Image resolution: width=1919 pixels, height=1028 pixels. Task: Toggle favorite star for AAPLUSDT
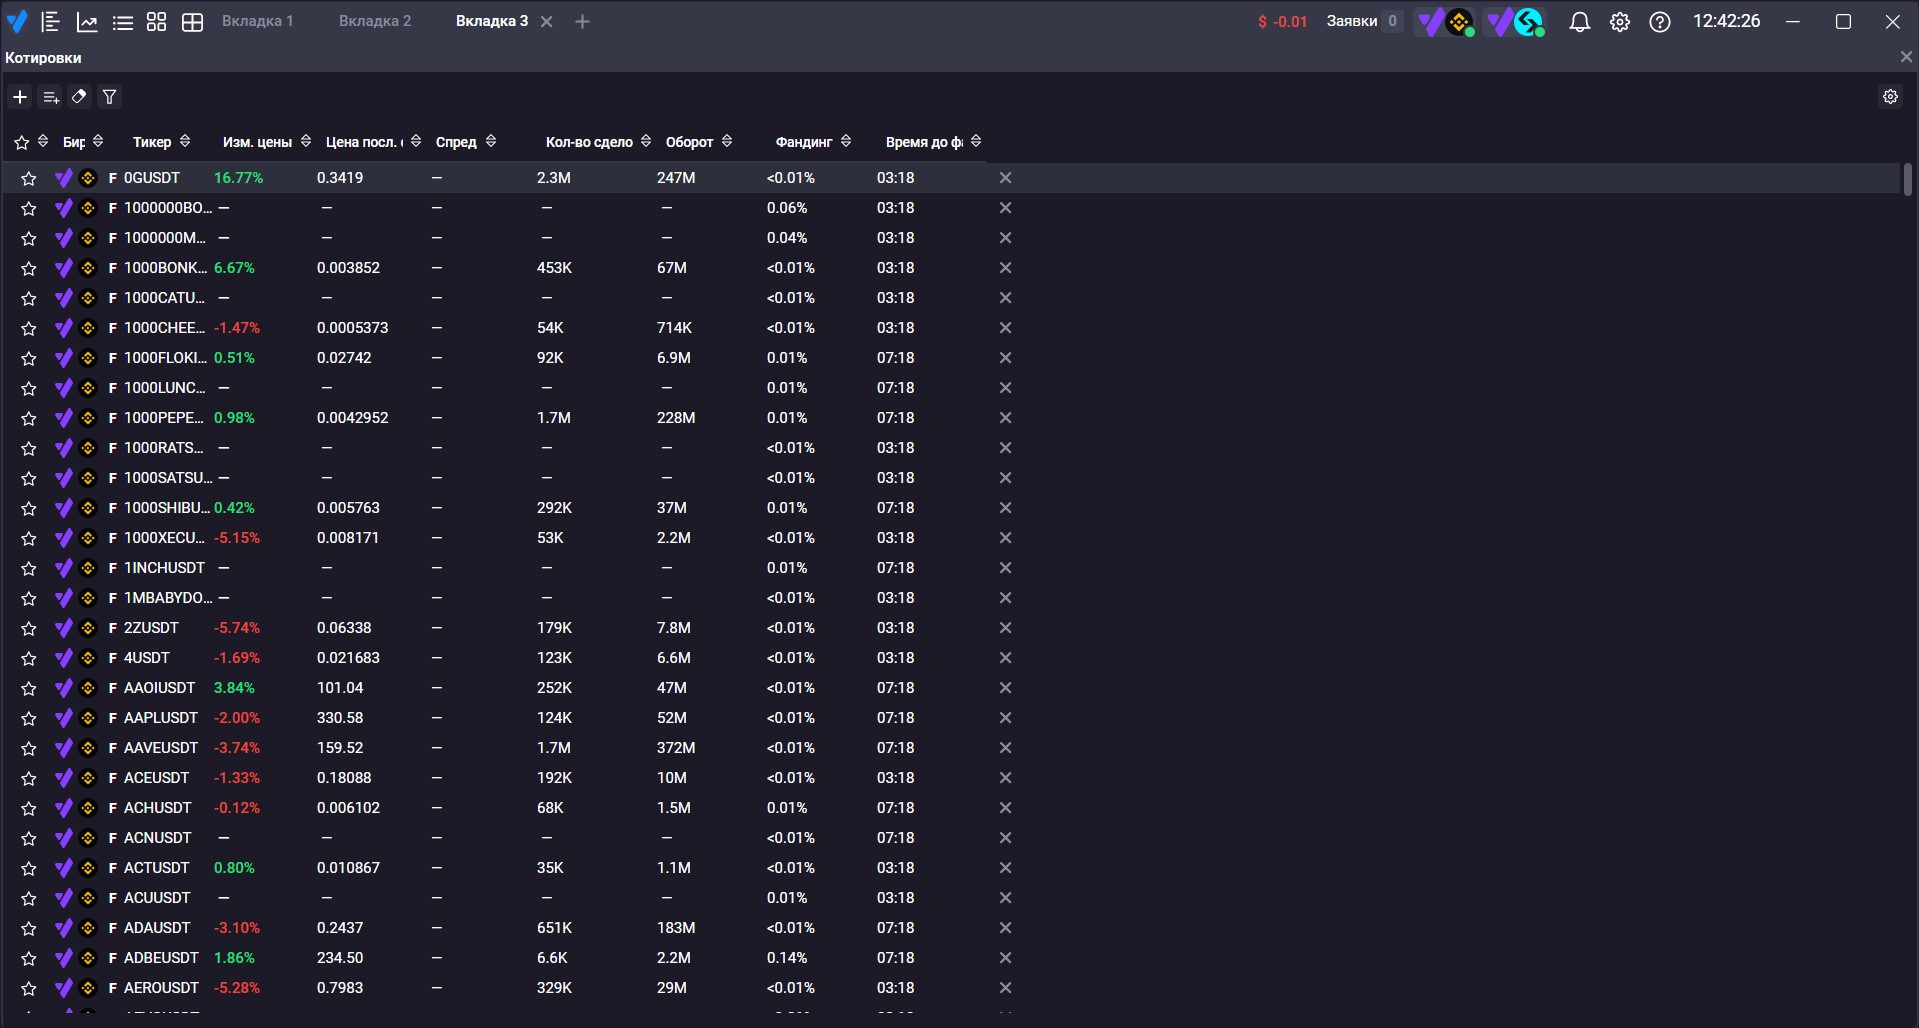coord(28,718)
